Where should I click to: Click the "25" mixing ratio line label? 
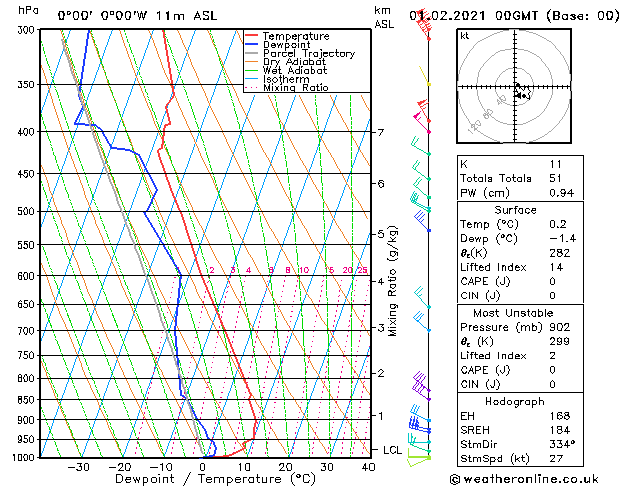pos(362,270)
